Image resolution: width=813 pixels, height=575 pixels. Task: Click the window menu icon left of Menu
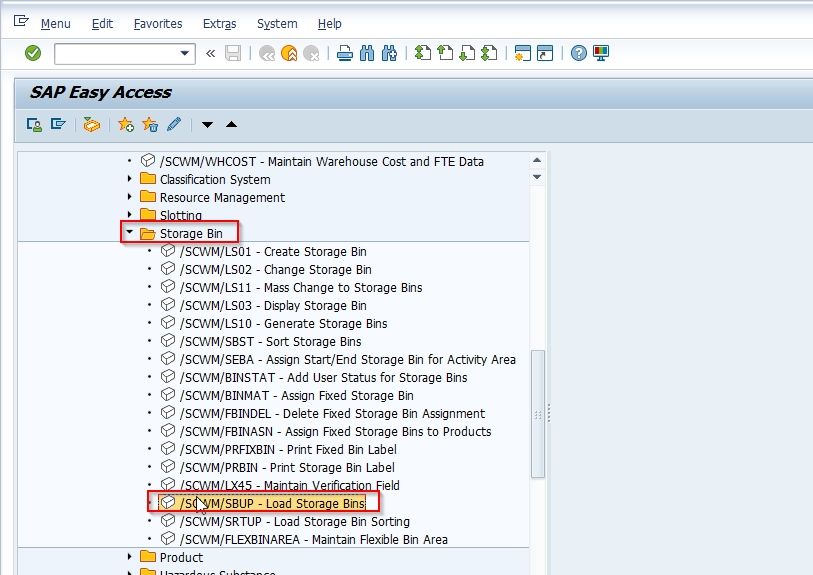point(21,21)
